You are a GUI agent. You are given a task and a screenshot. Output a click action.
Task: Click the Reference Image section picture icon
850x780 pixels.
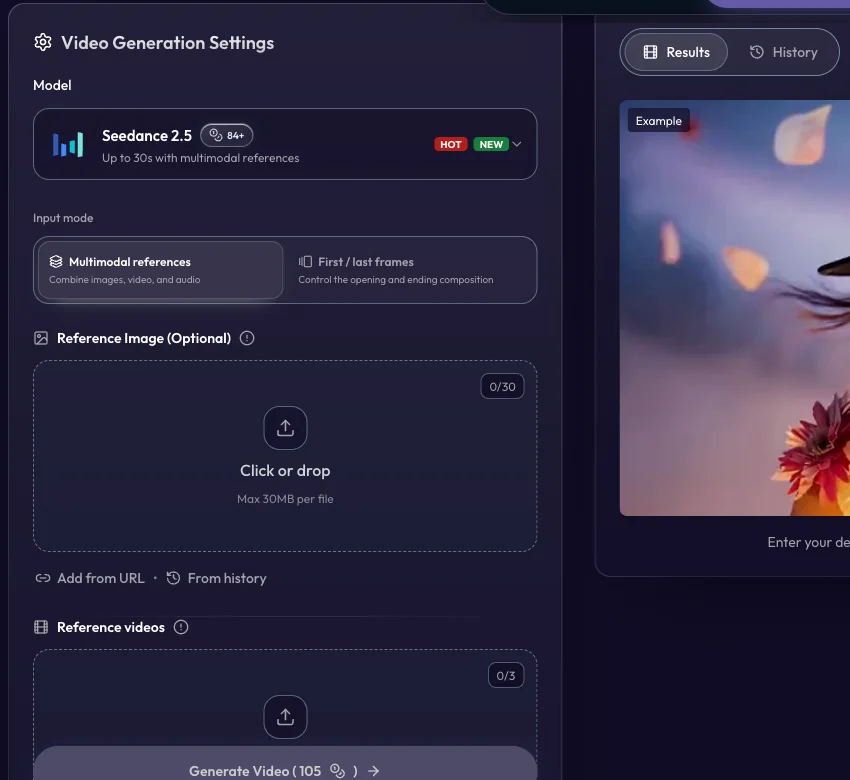point(41,338)
